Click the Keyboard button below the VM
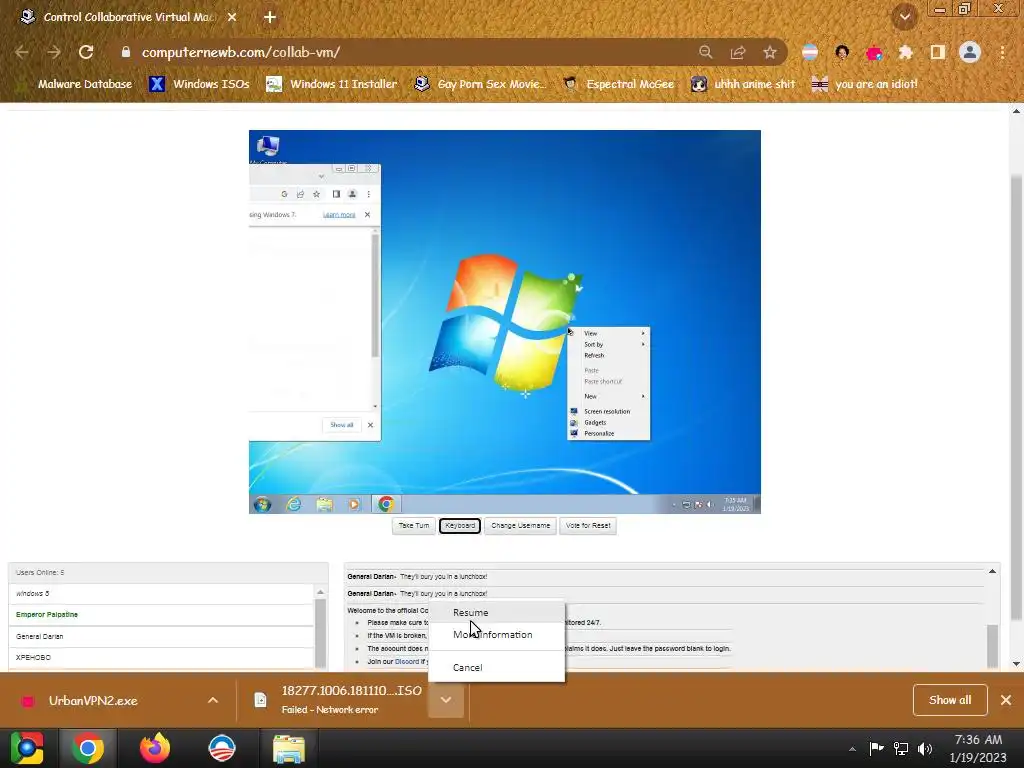The image size is (1024, 768). 460,526
